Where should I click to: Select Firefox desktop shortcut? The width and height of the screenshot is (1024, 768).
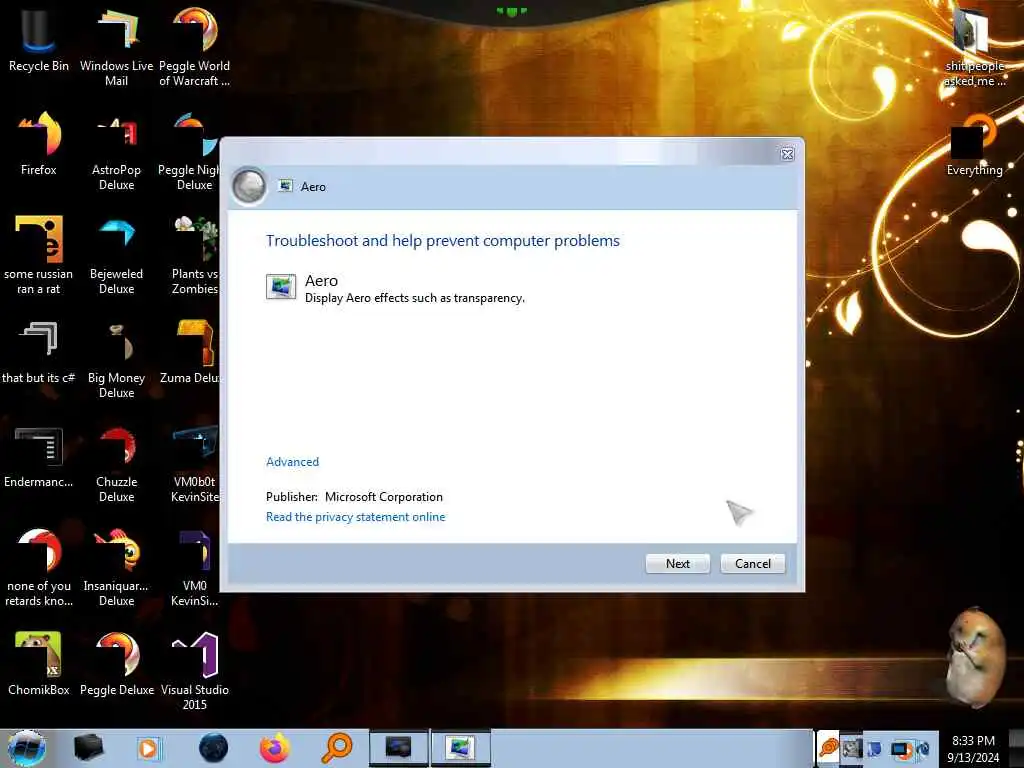click(39, 144)
